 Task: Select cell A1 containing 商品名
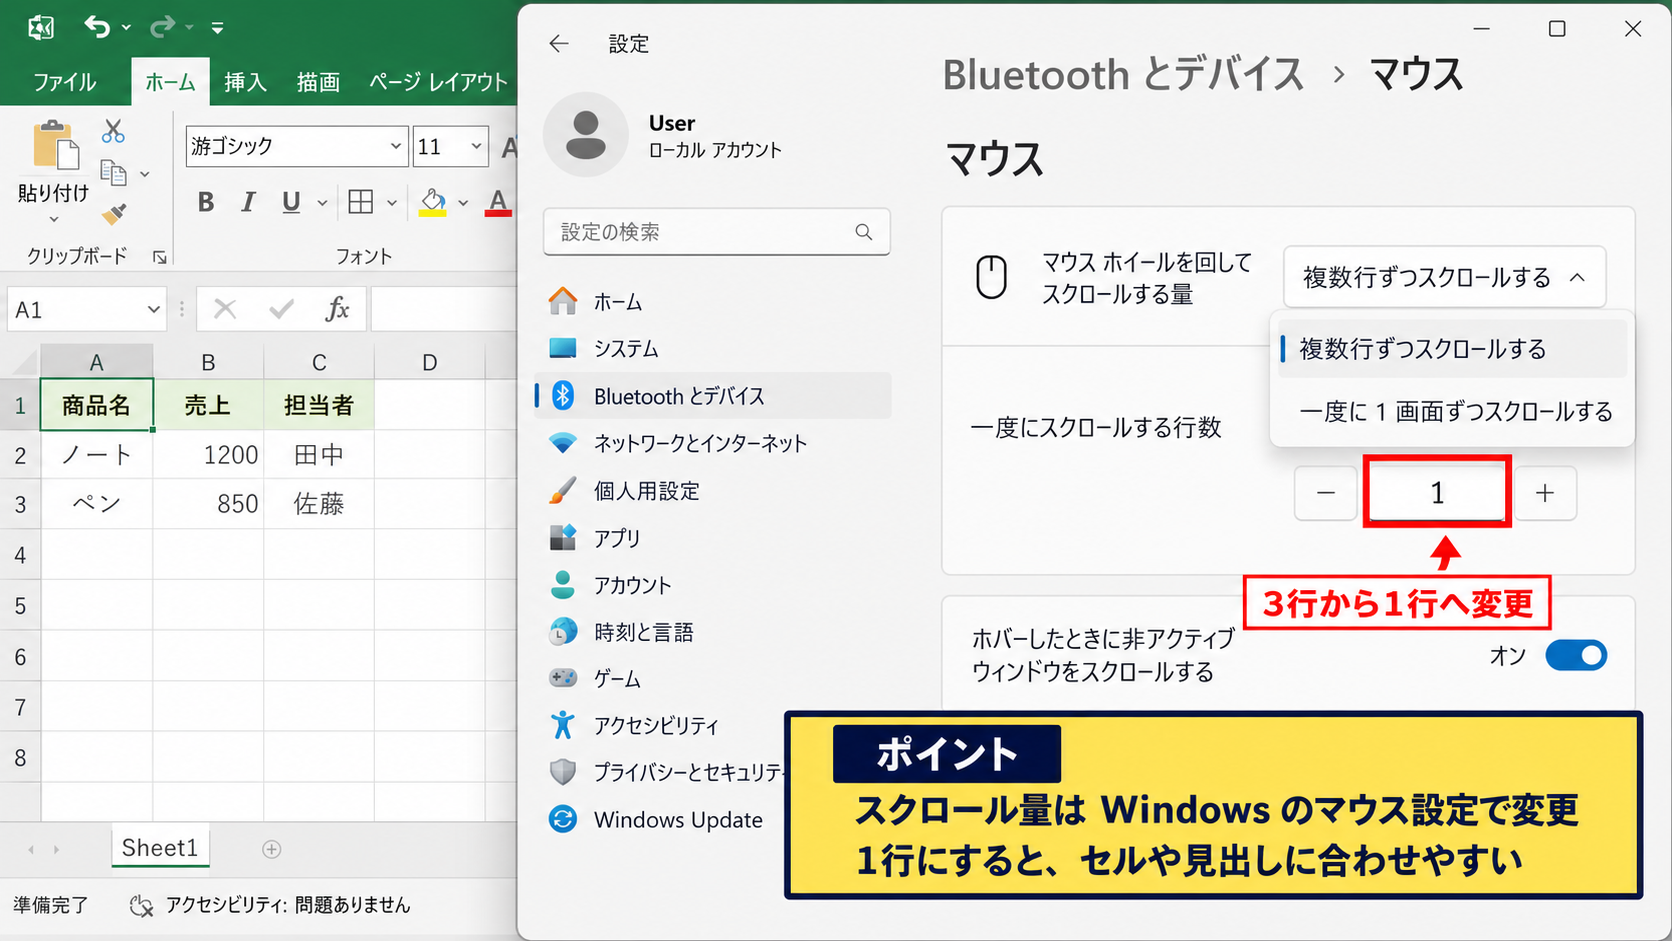[96, 405]
